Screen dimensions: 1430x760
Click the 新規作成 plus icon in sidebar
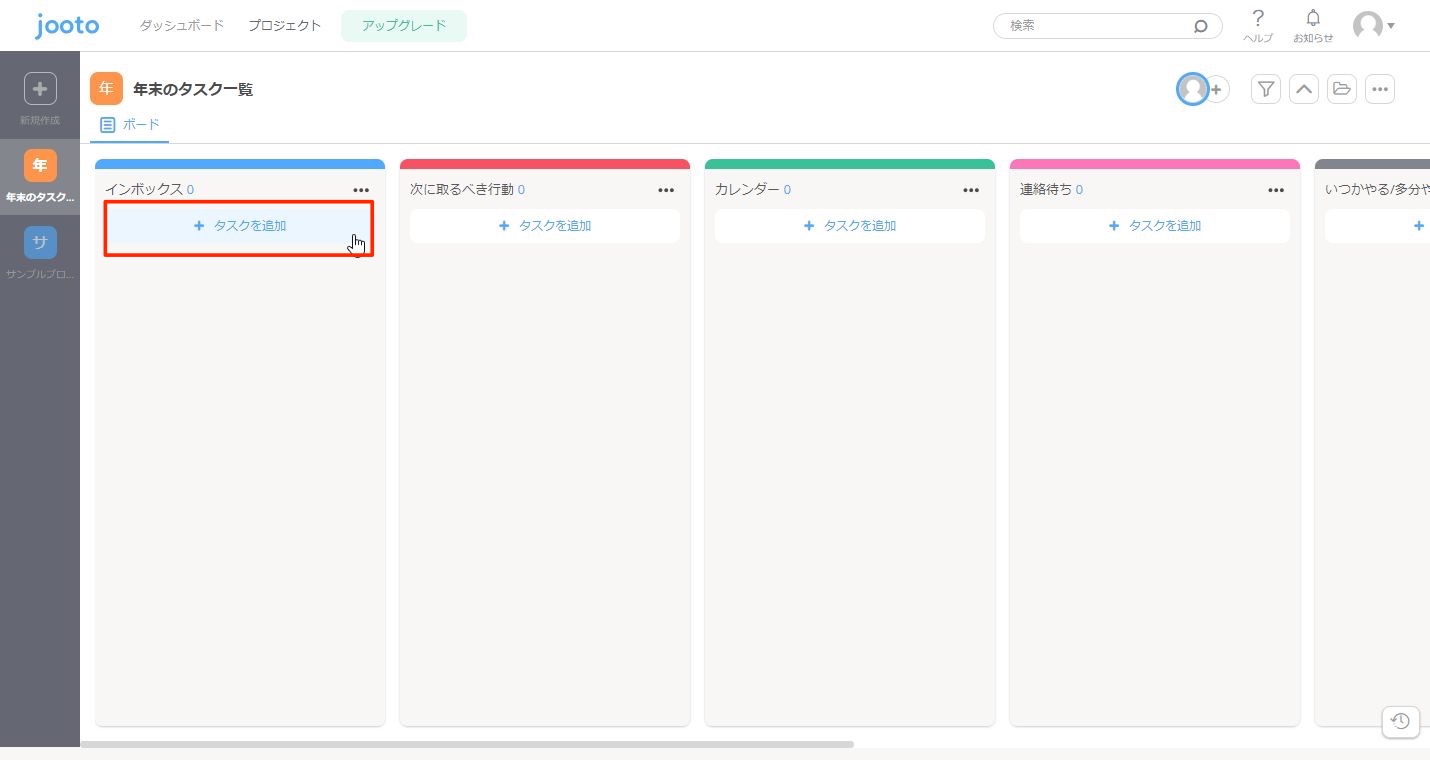(x=40, y=89)
